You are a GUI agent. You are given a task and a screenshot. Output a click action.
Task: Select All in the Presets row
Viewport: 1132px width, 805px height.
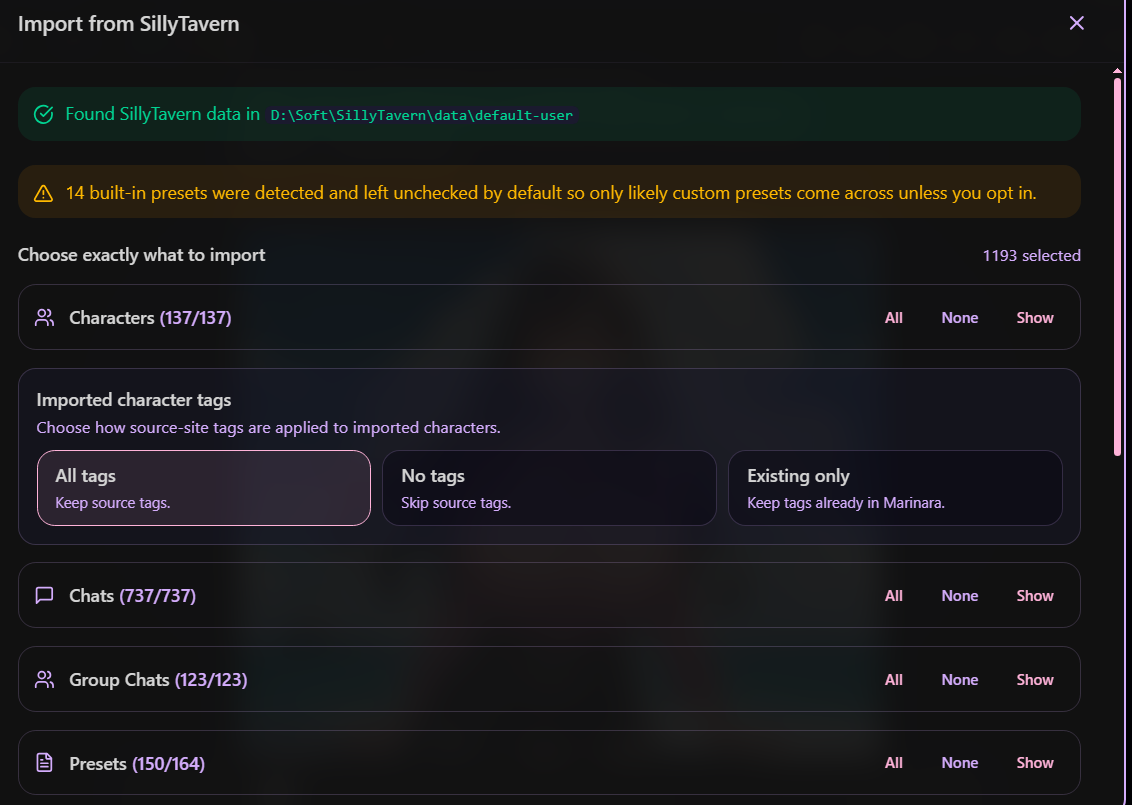tap(894, 762)
